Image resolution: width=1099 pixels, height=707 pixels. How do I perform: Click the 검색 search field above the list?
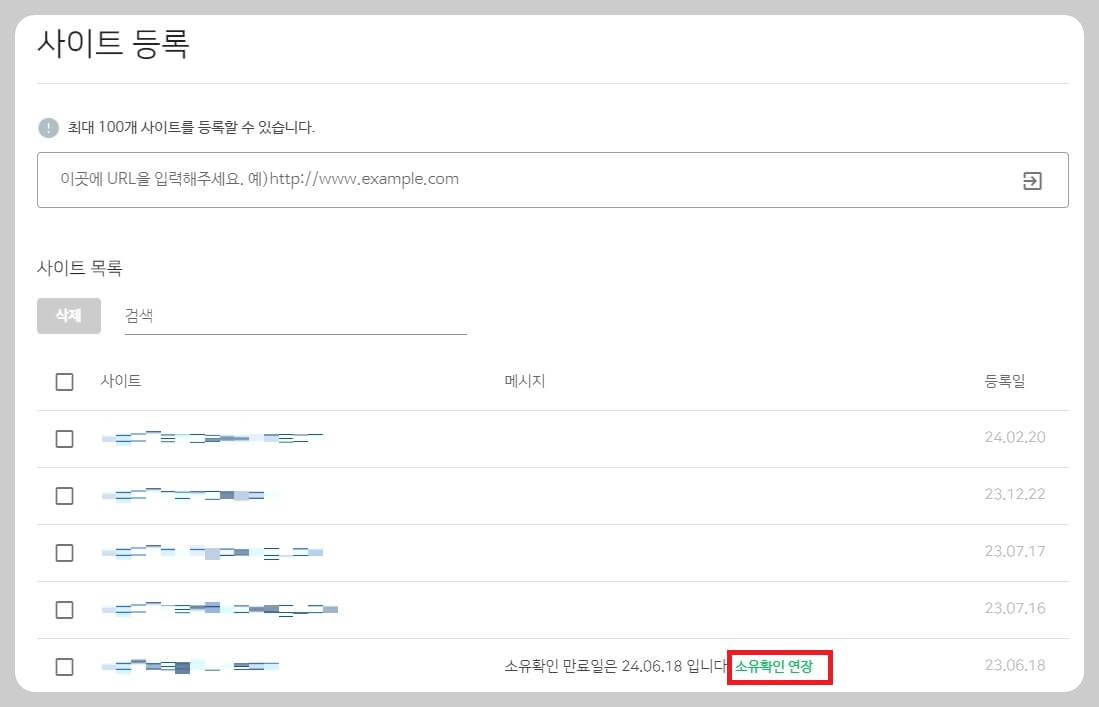[x=295, y=316]
